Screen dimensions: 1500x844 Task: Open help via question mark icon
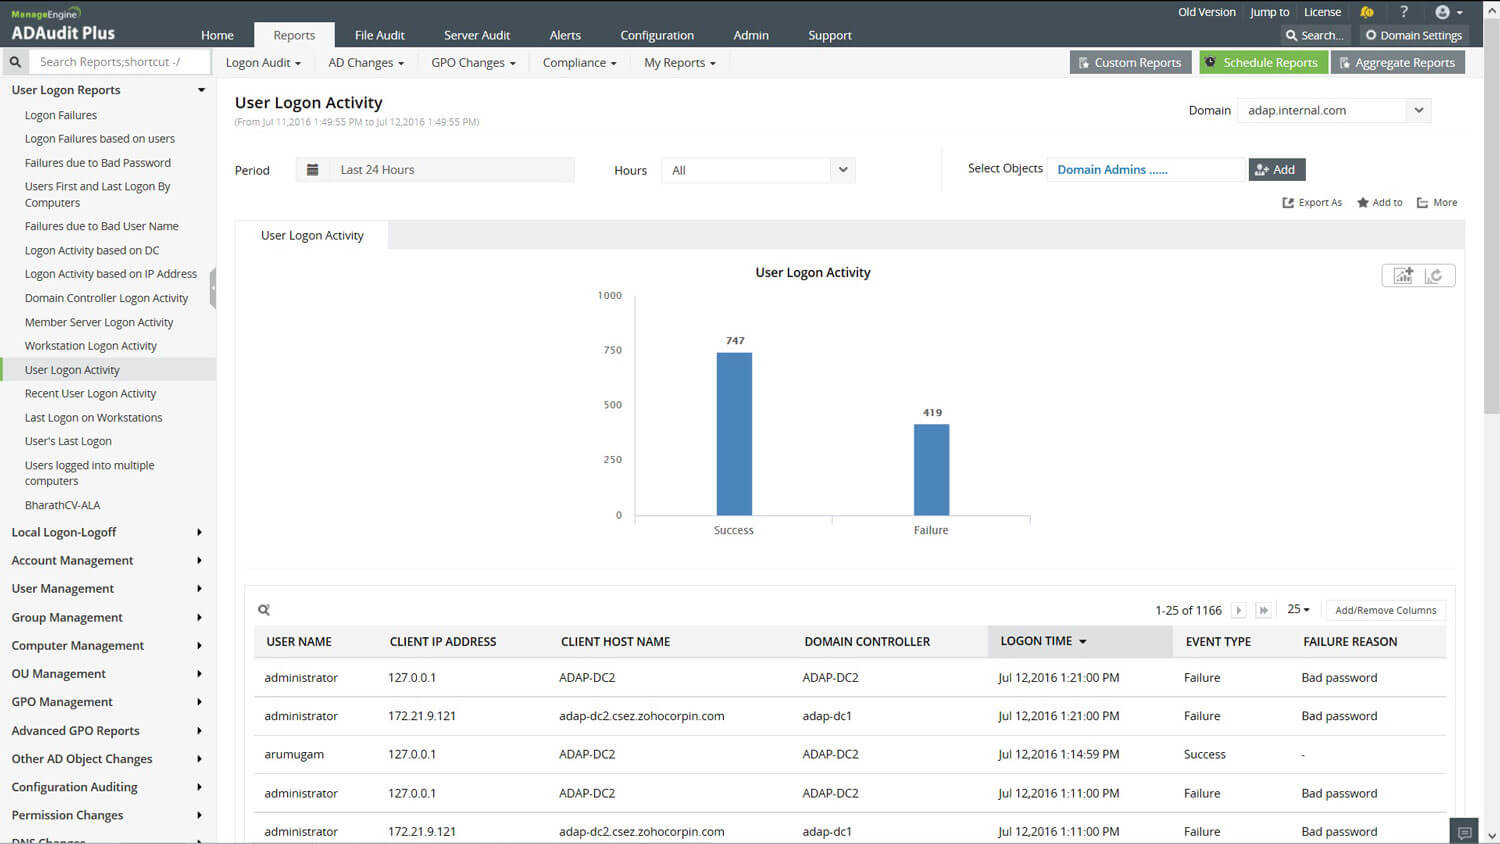(x=1404, y=12)
